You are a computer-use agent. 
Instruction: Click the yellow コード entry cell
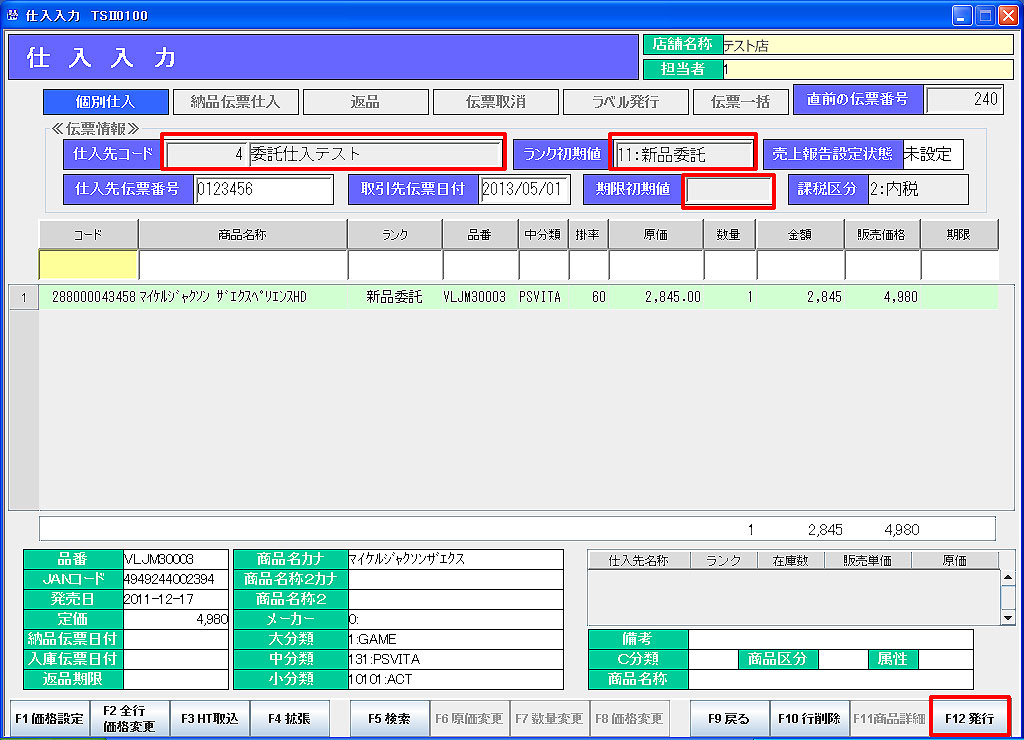pyautogui.click(x=88, y=265)
